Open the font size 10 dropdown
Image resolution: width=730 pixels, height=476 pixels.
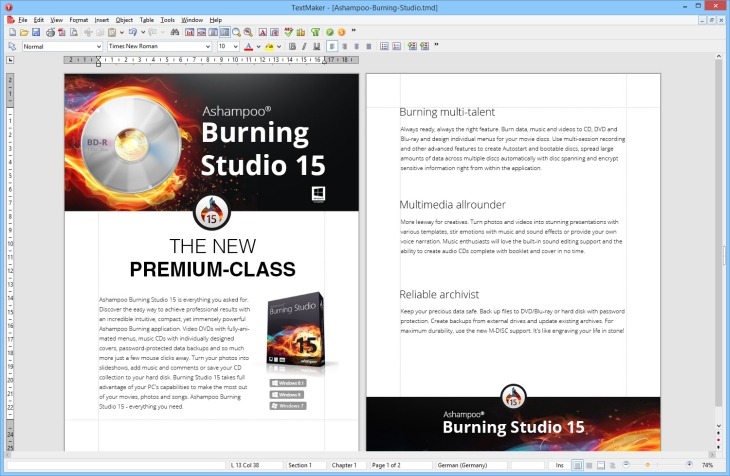(236, 46)
